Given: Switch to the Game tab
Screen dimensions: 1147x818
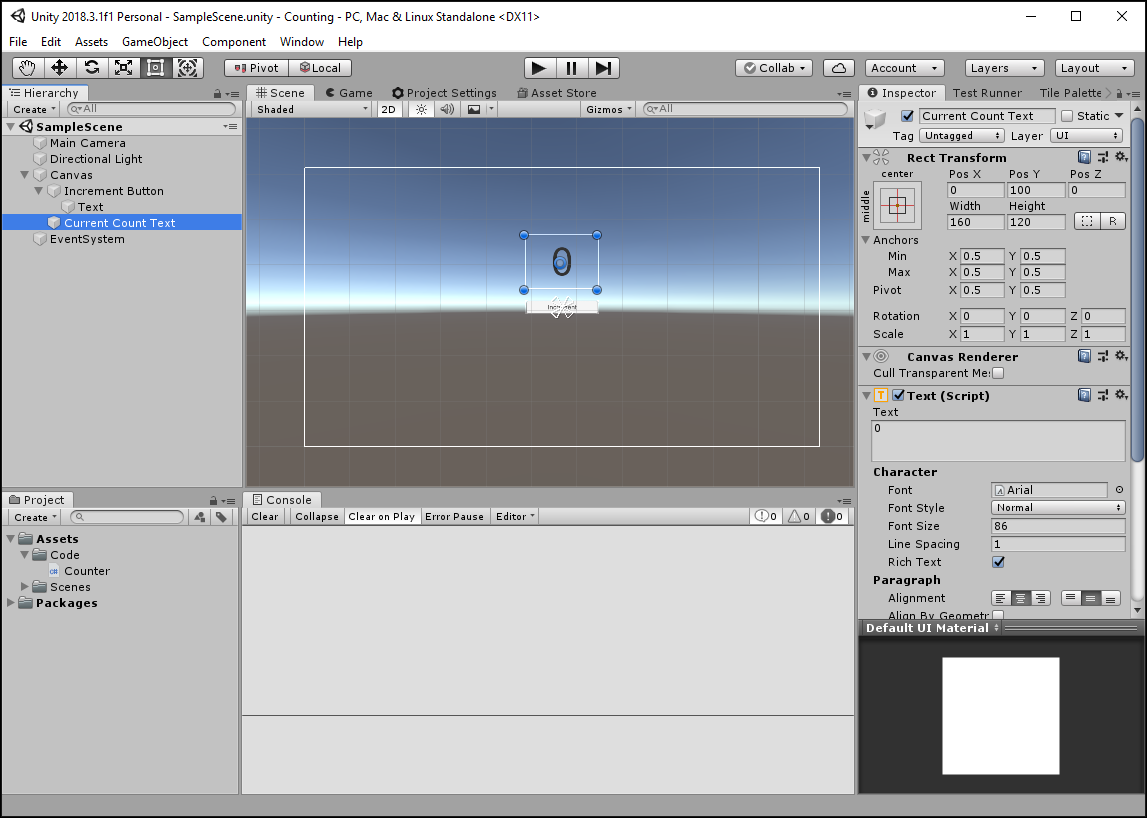Looking at the screenshot, I should pos(349,92).
